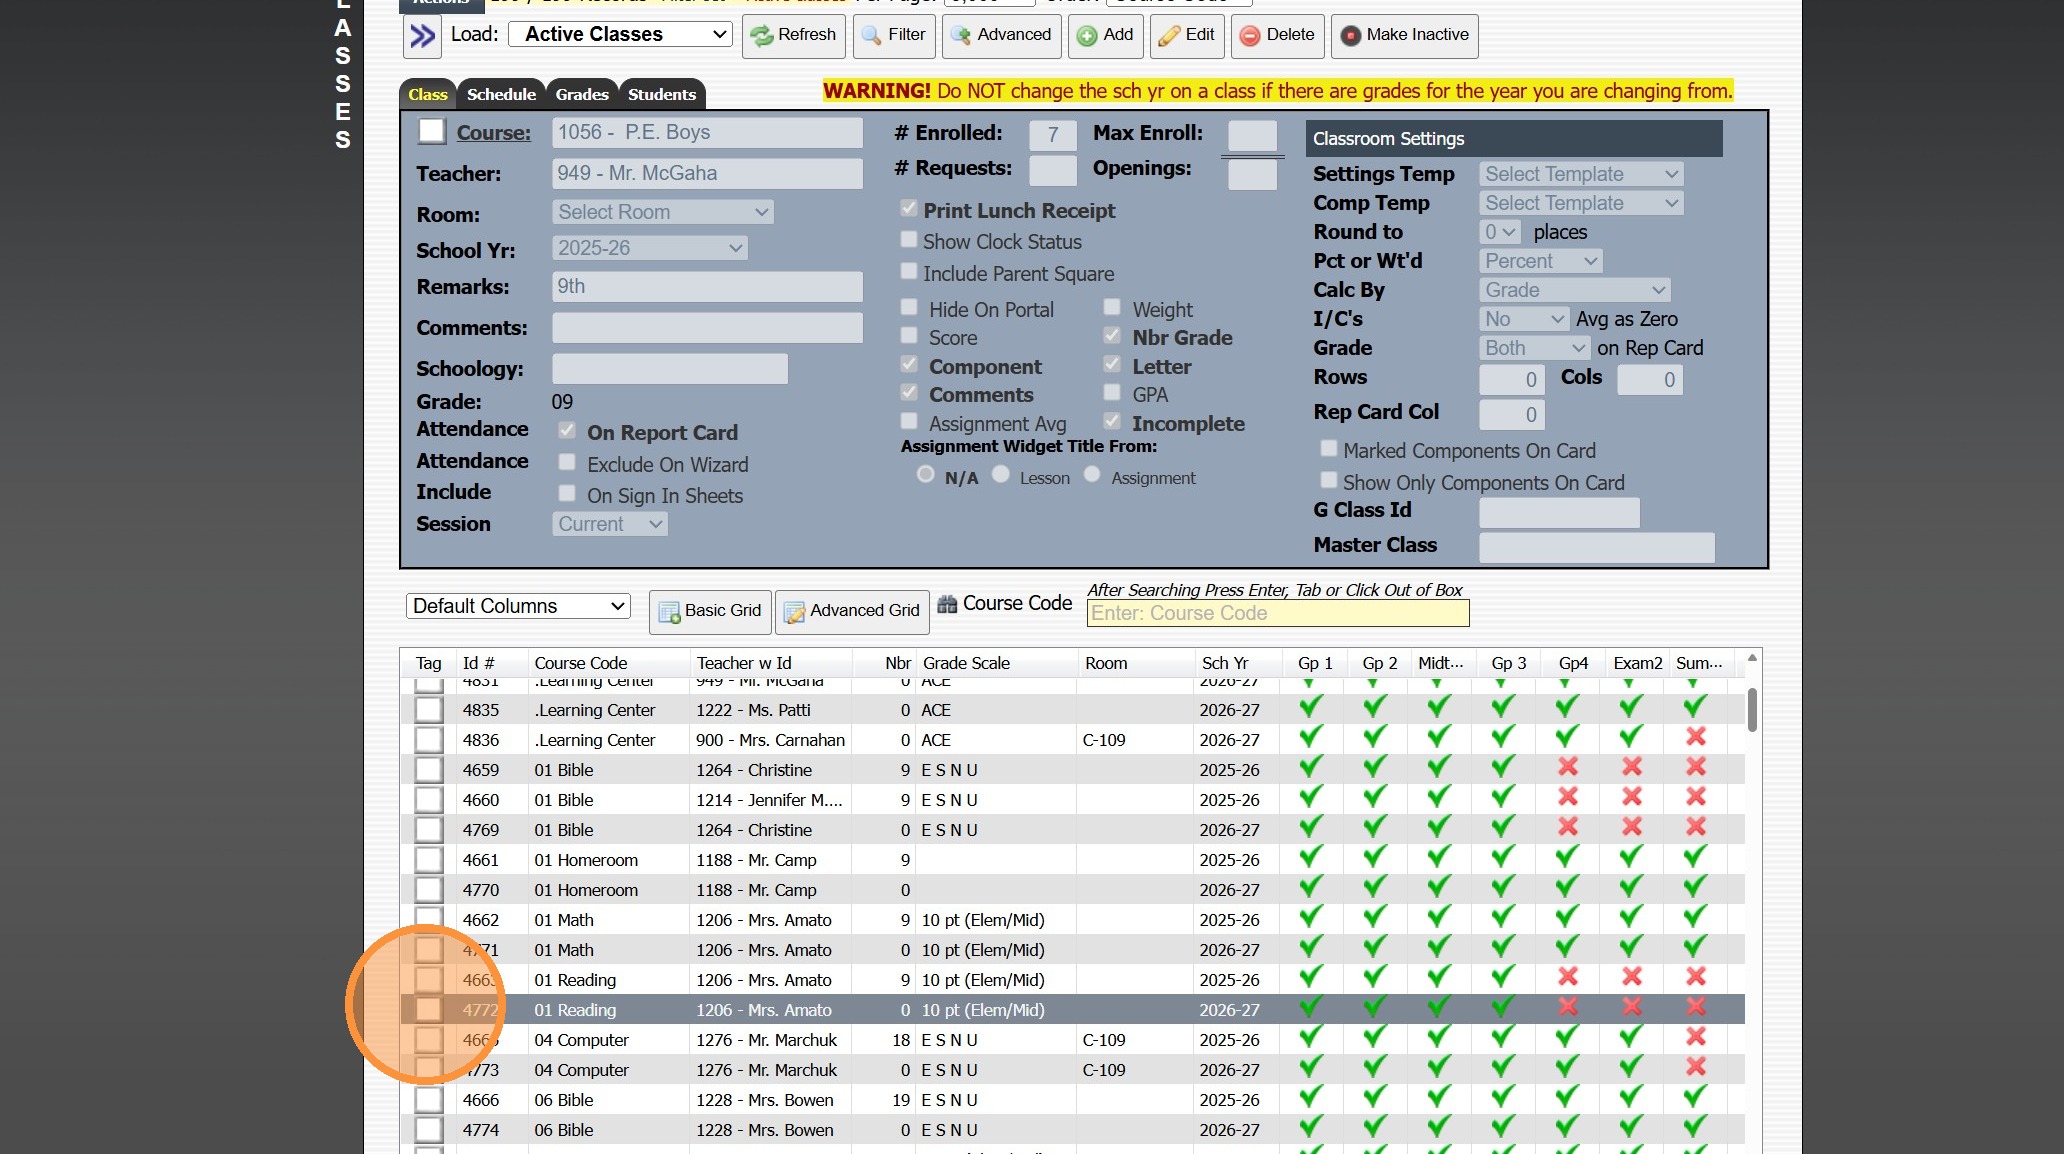Switch to Basic Grid view
Viewport: 2064px width, 1154px height.
click(710, 611)
